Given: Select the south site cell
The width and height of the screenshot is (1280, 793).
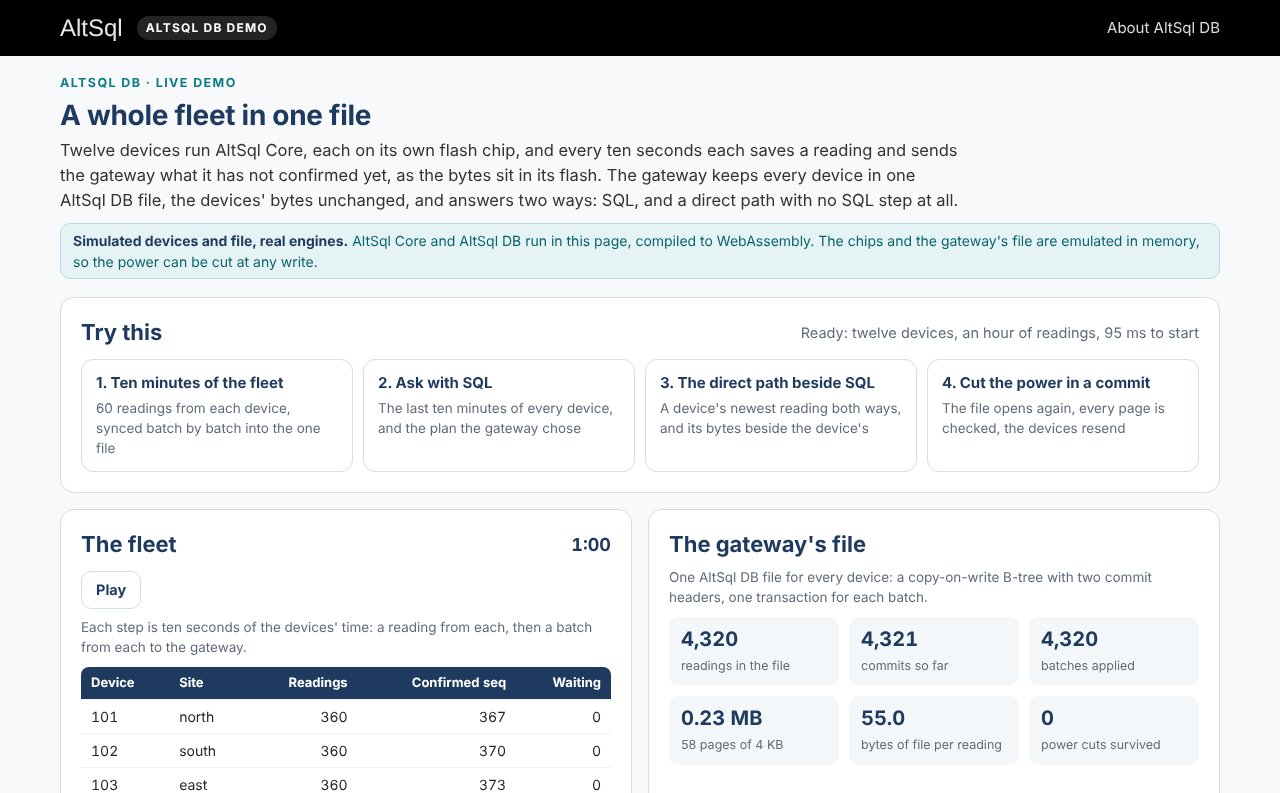Looking at the screenshot, I should [x=197, y=751].
